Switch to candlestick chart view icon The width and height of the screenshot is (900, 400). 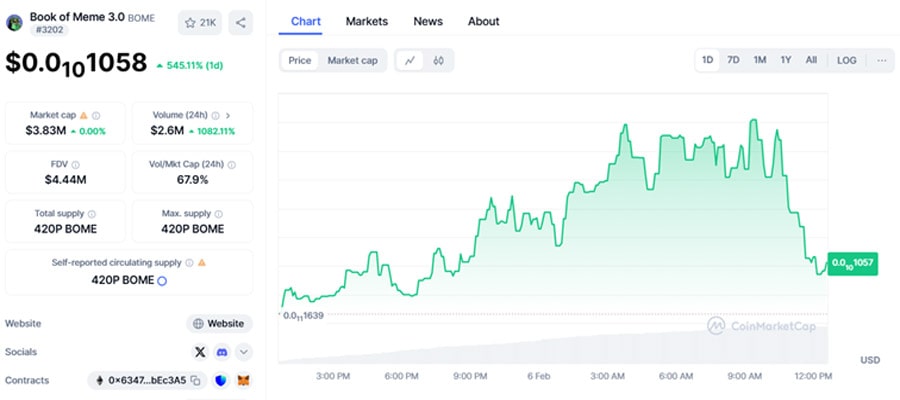pyautogui.click(x=438, y=61)
